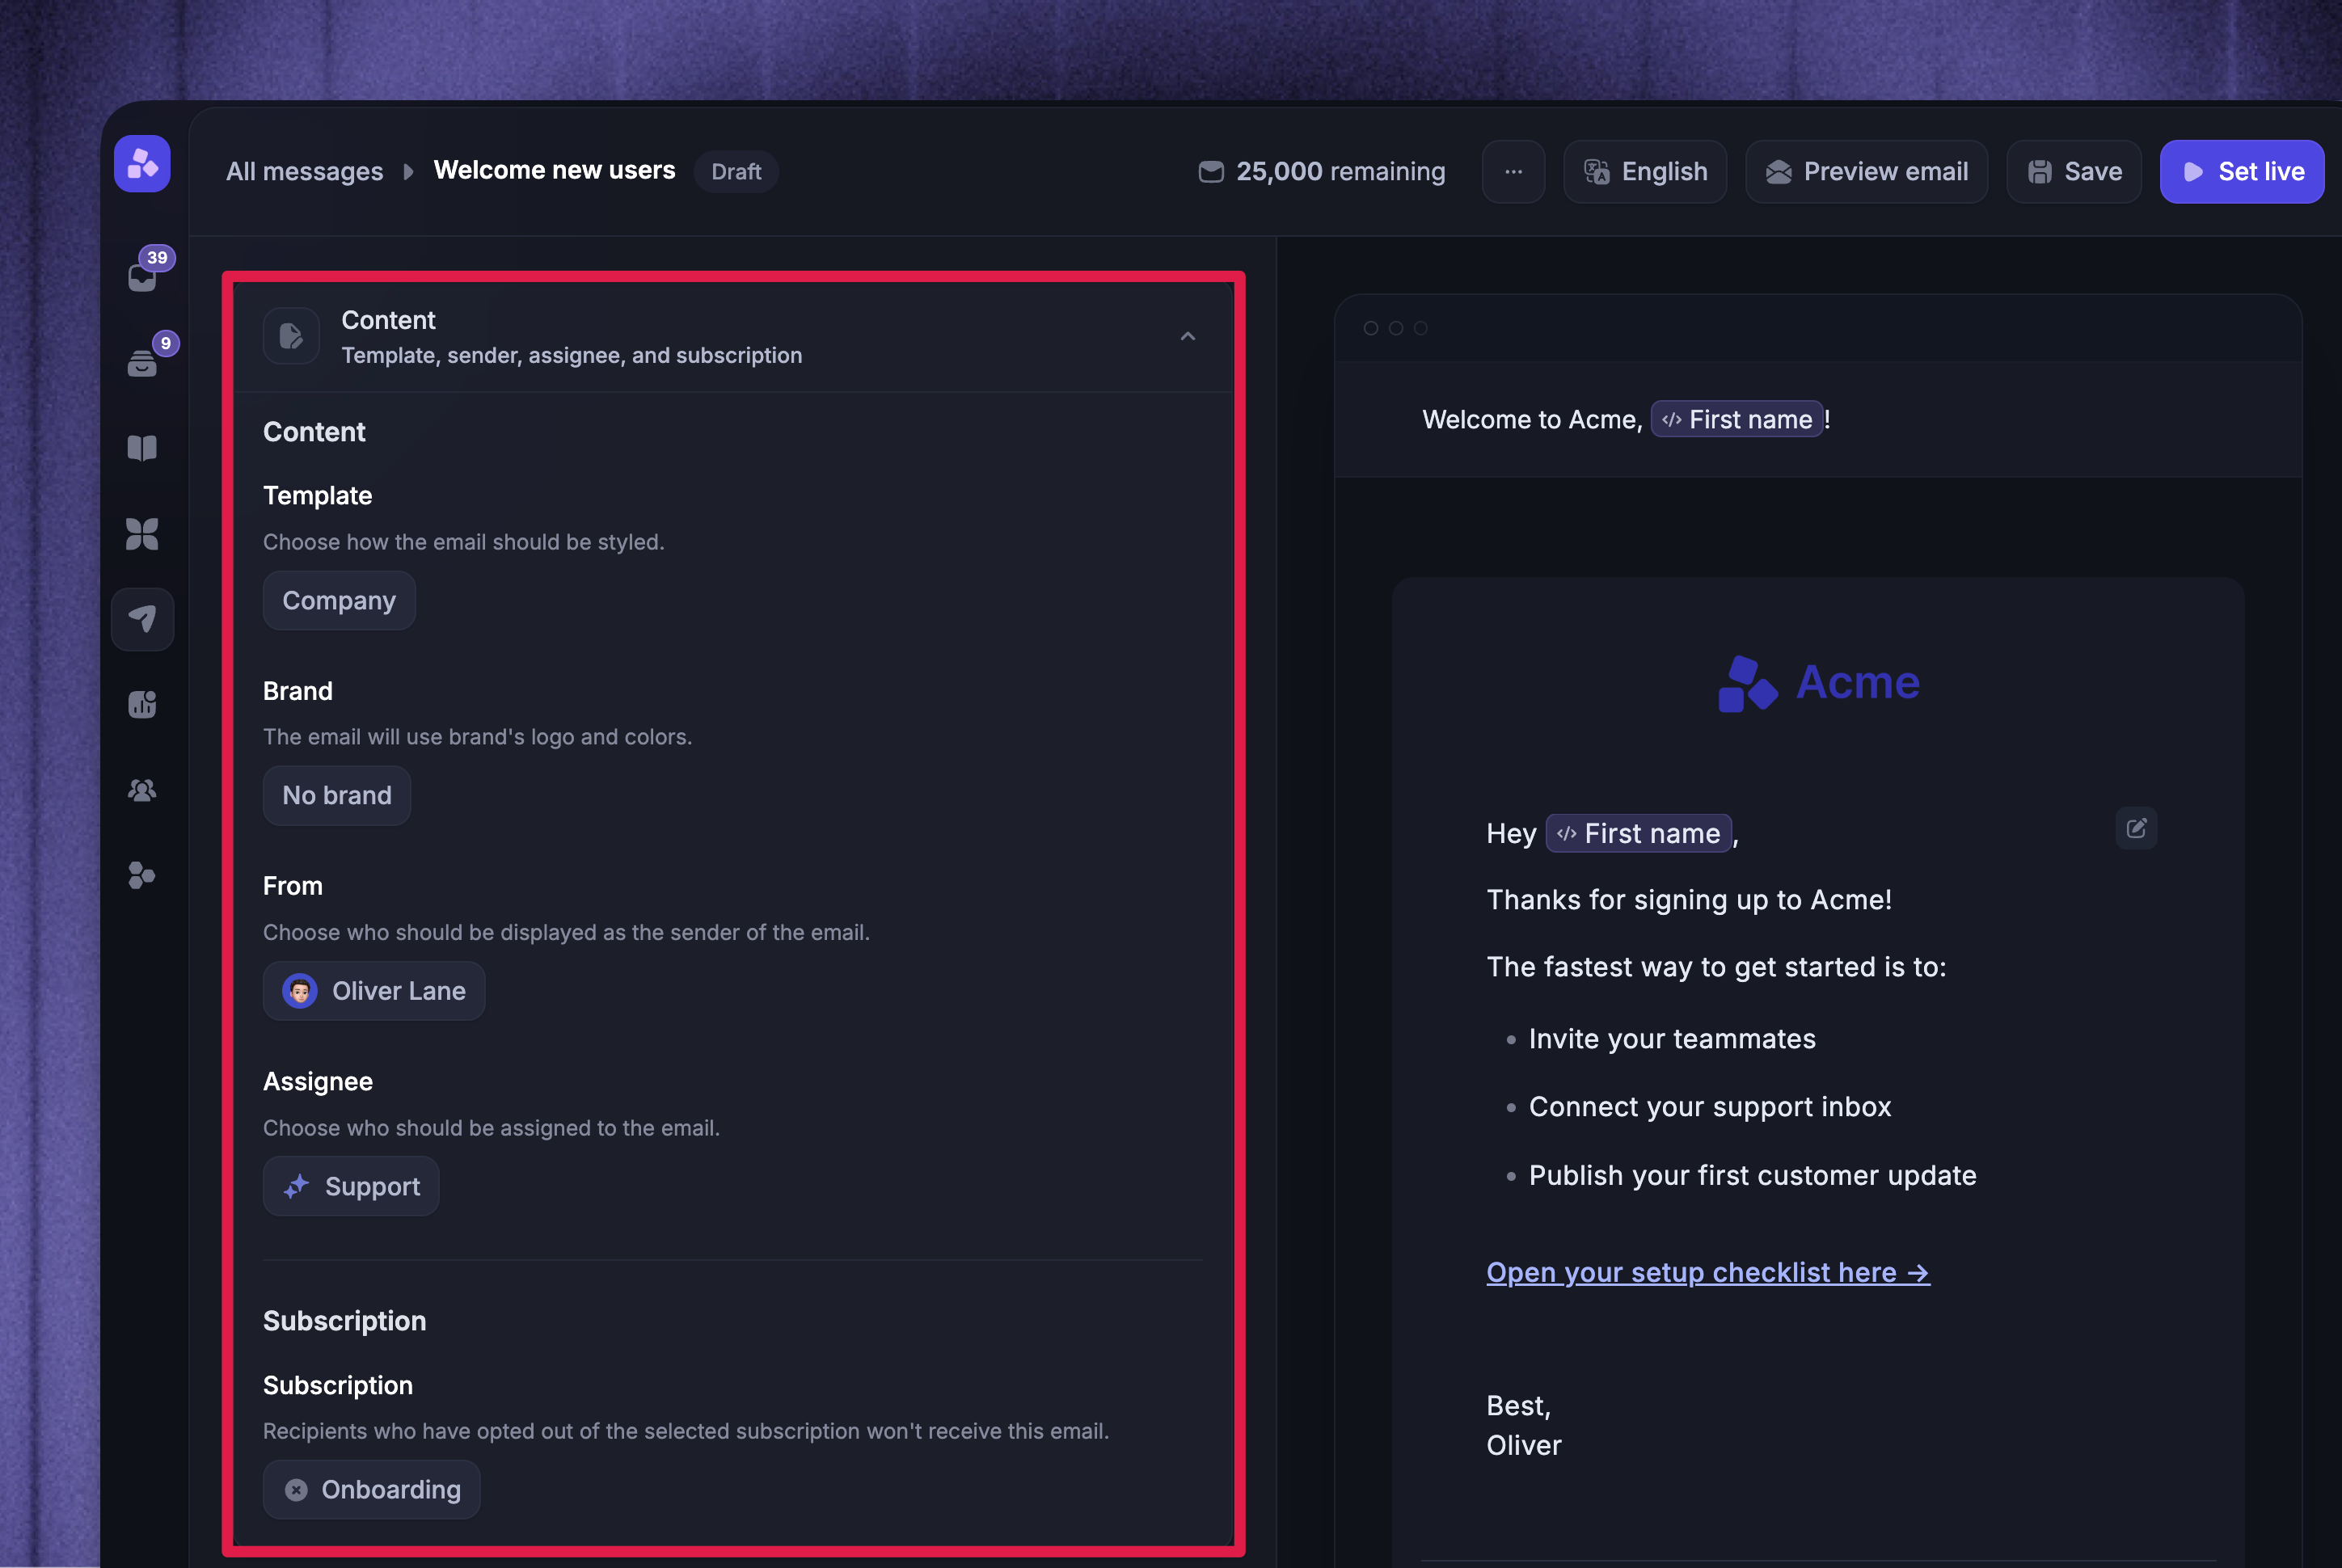Click the Preview email button

pos(1867,172)
